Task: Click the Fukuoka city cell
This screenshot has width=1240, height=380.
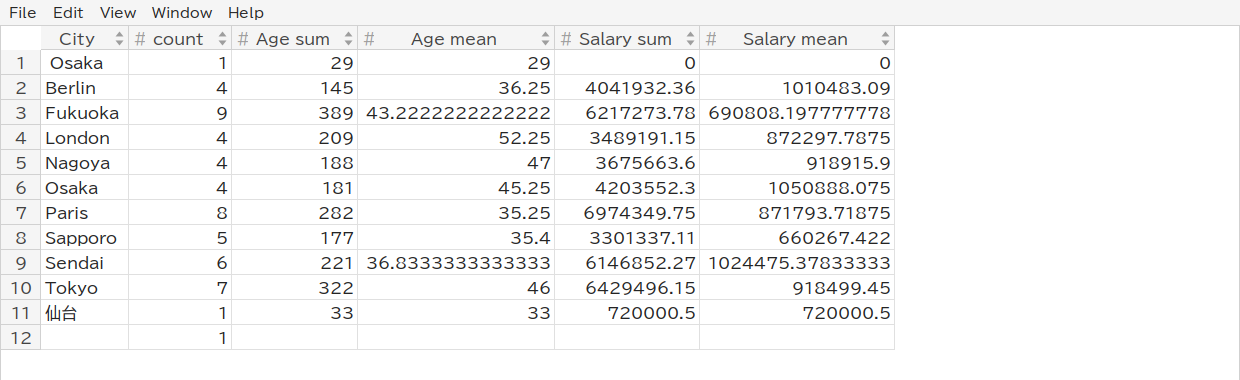Action: pyautogui.click(x=85, y=113)
